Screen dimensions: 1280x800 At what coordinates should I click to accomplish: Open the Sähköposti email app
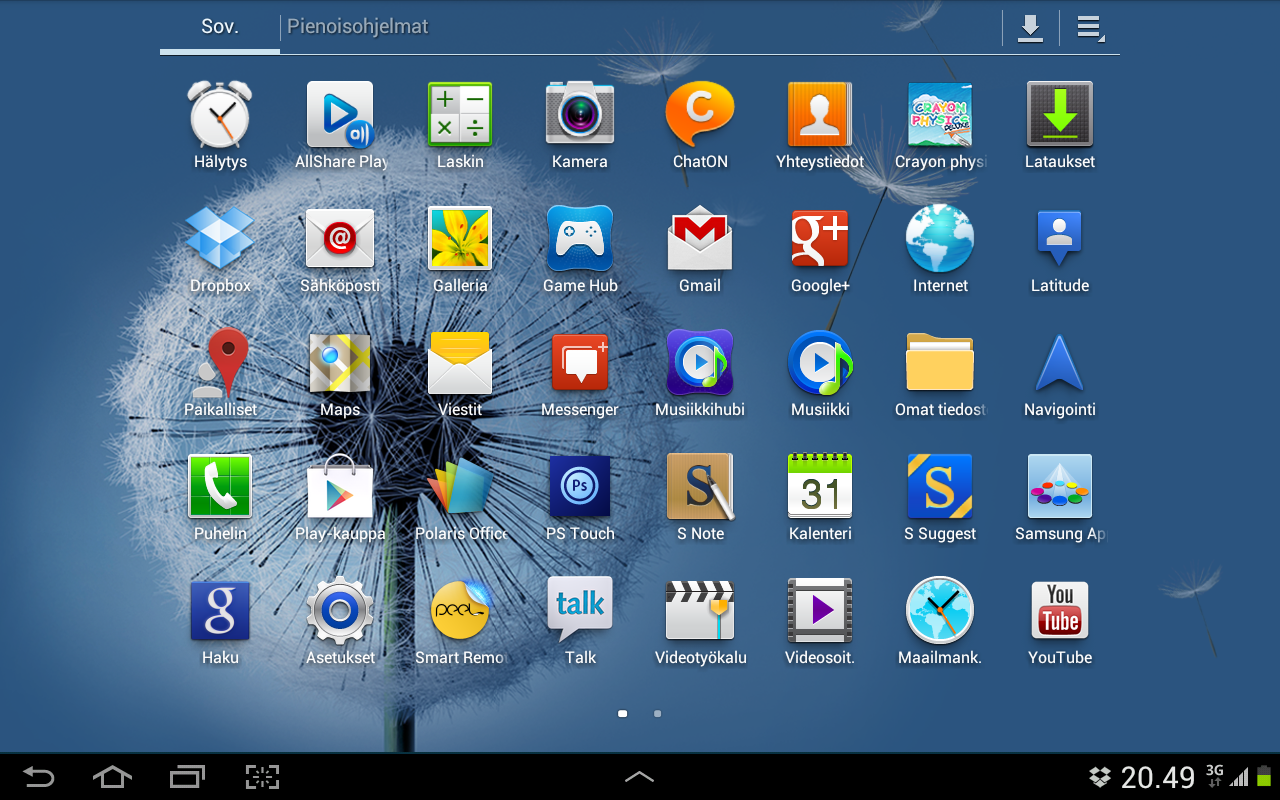tap(340, 250)
